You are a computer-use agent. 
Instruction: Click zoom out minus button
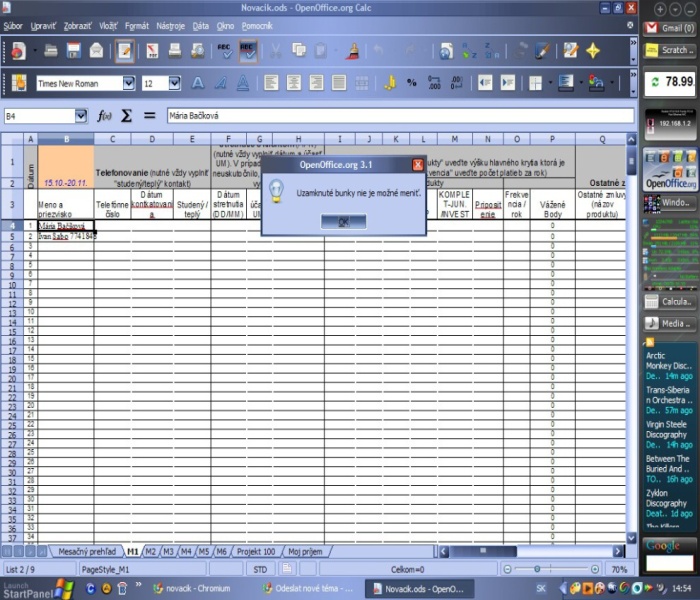(507, 569)
